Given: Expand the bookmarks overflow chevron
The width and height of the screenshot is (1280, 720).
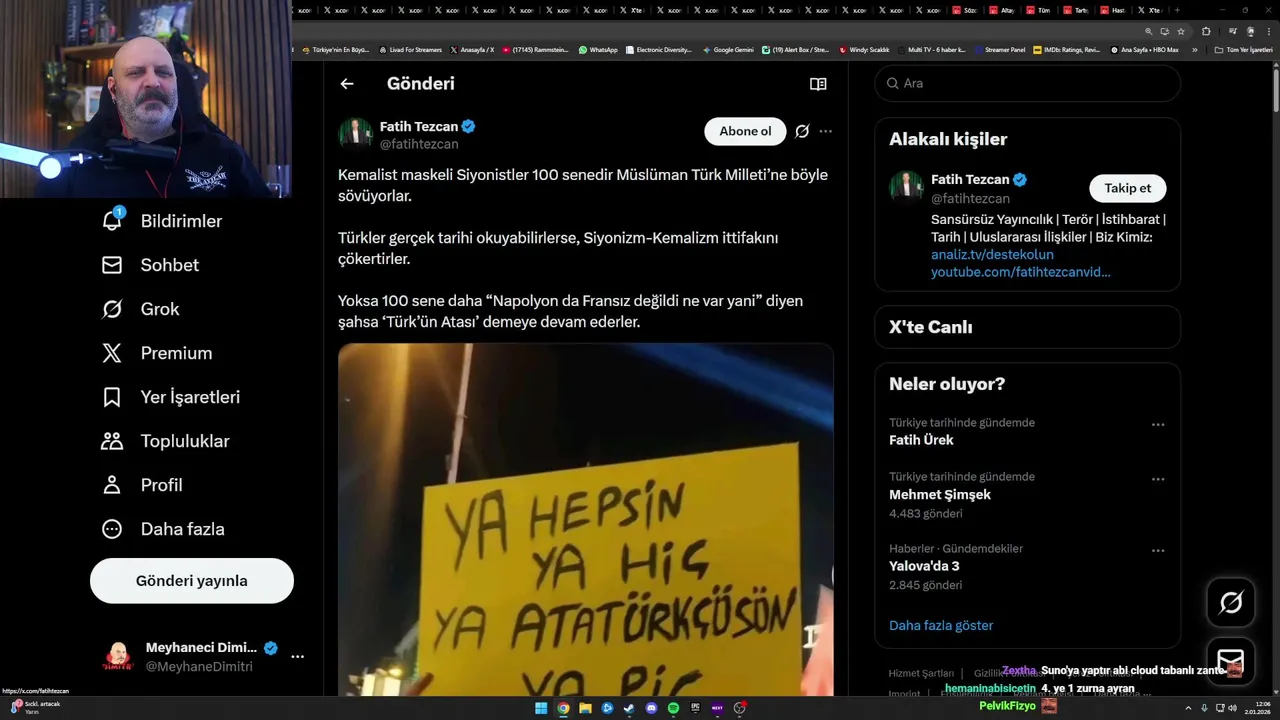Looking at the screenshot, I should point(1194,49).
